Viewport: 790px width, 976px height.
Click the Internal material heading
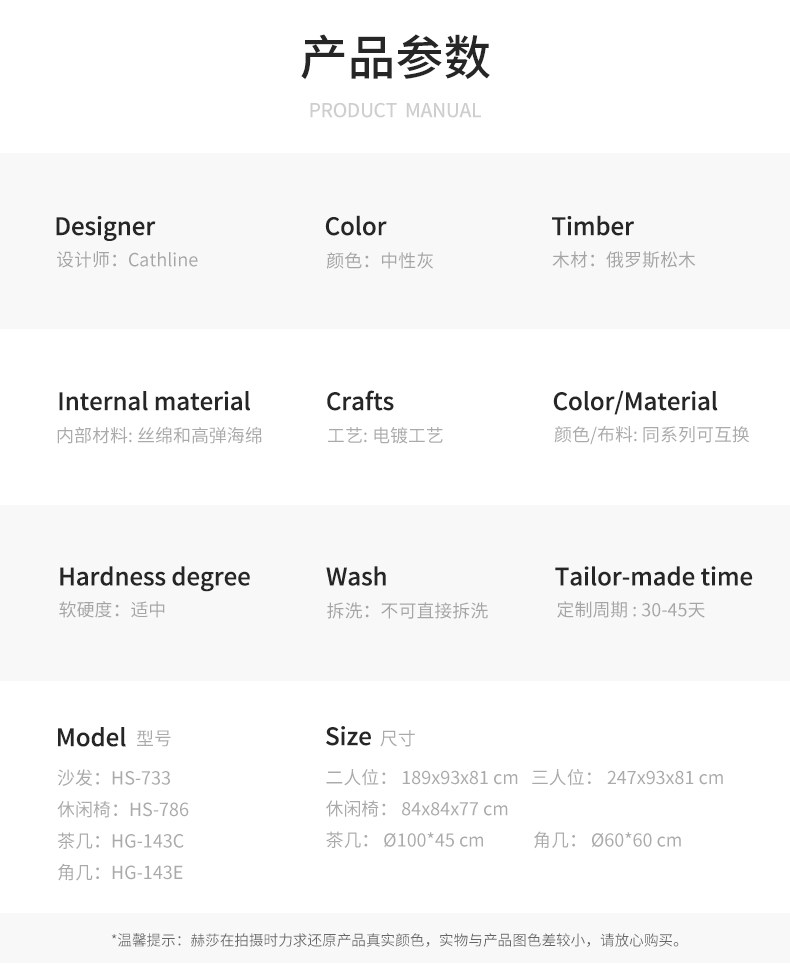tap(154, 402)
